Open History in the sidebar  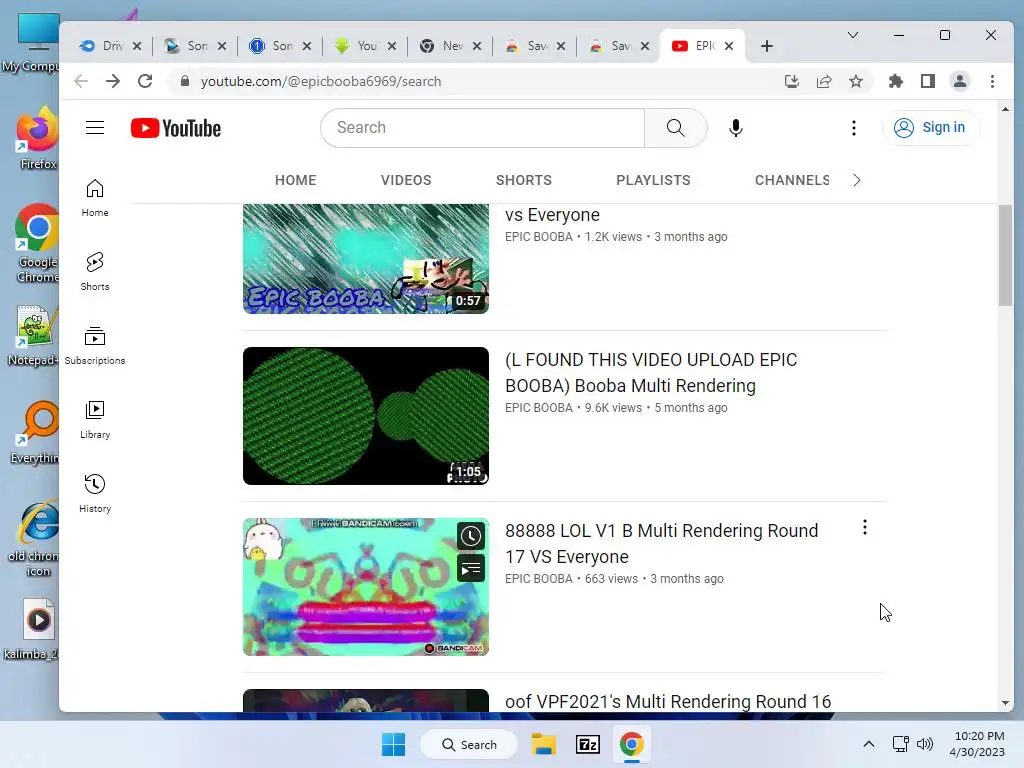(x=95, y=494)
